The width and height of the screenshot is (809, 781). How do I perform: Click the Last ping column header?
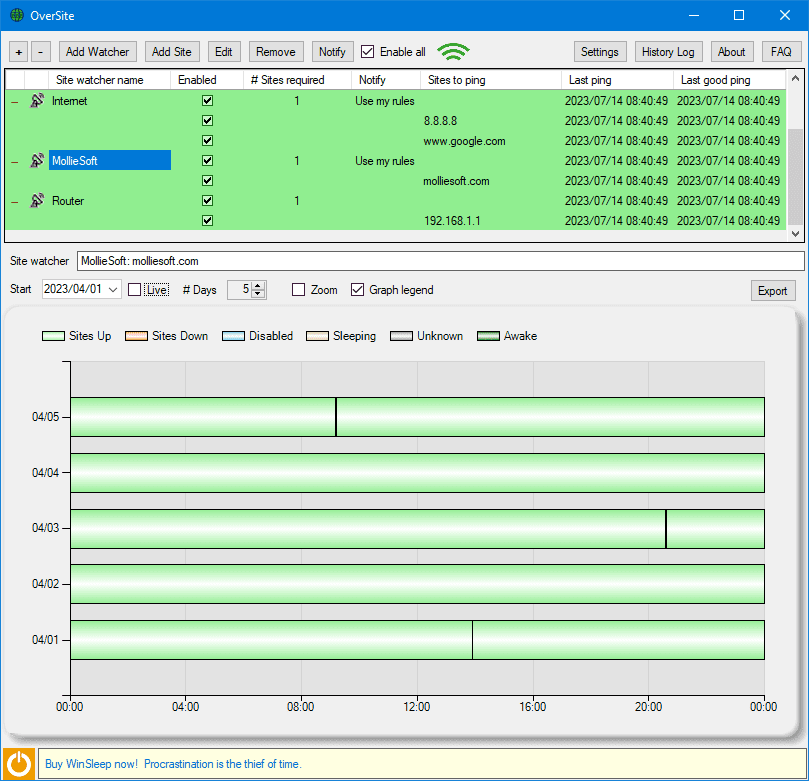point(618,80)
